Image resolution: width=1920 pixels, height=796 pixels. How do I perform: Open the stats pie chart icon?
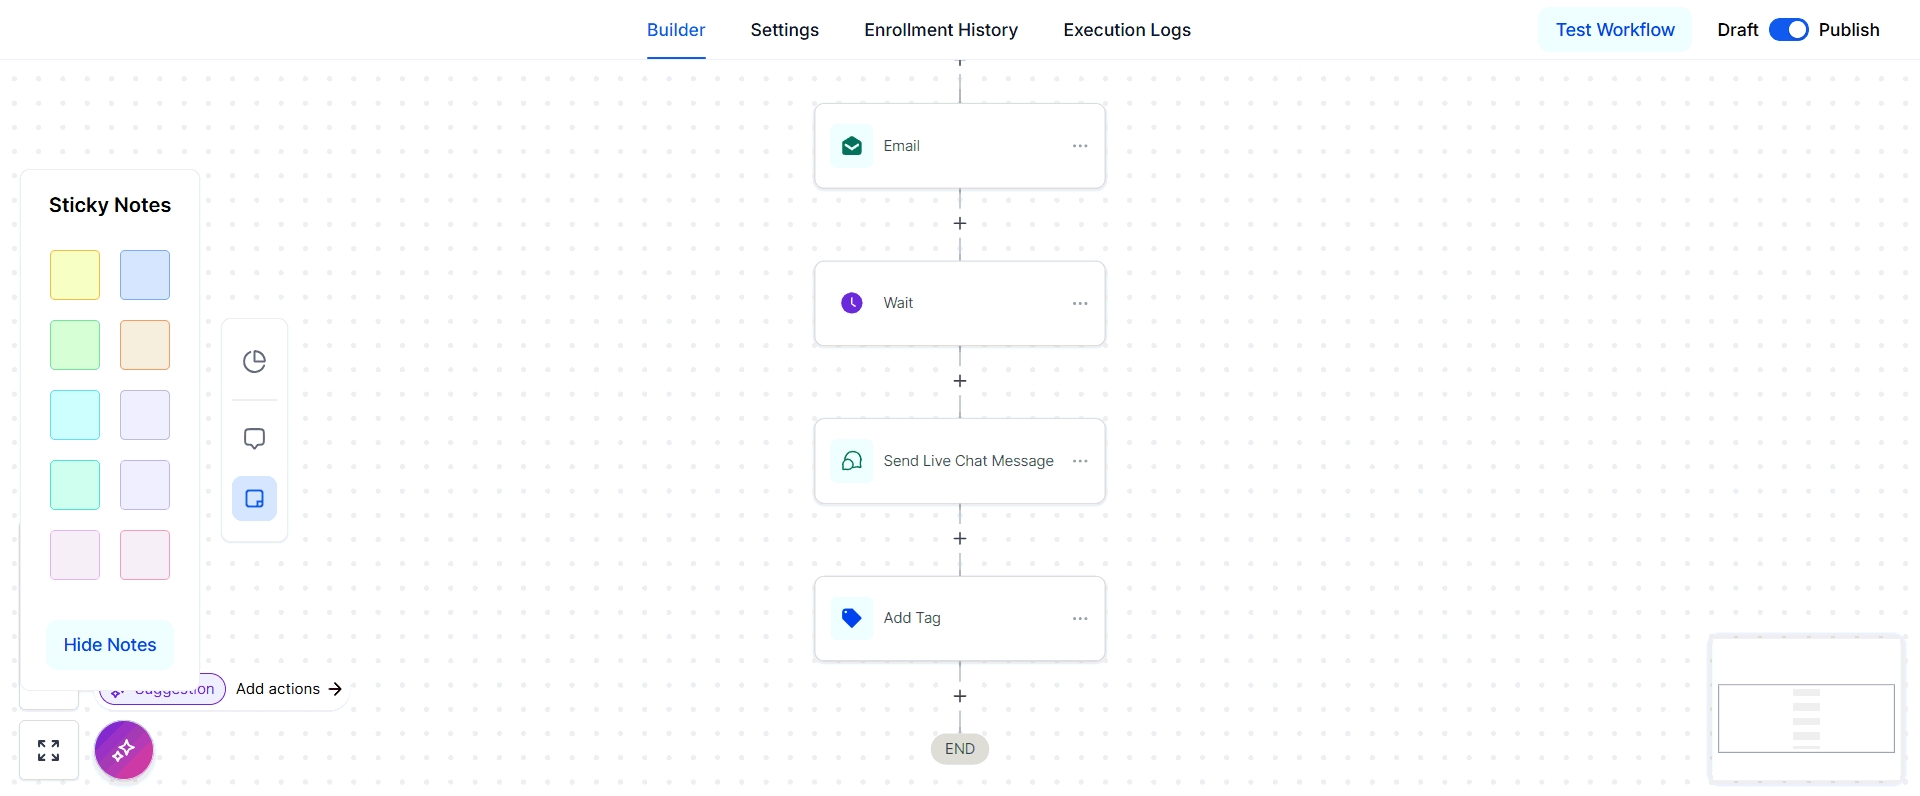[255, 361]
